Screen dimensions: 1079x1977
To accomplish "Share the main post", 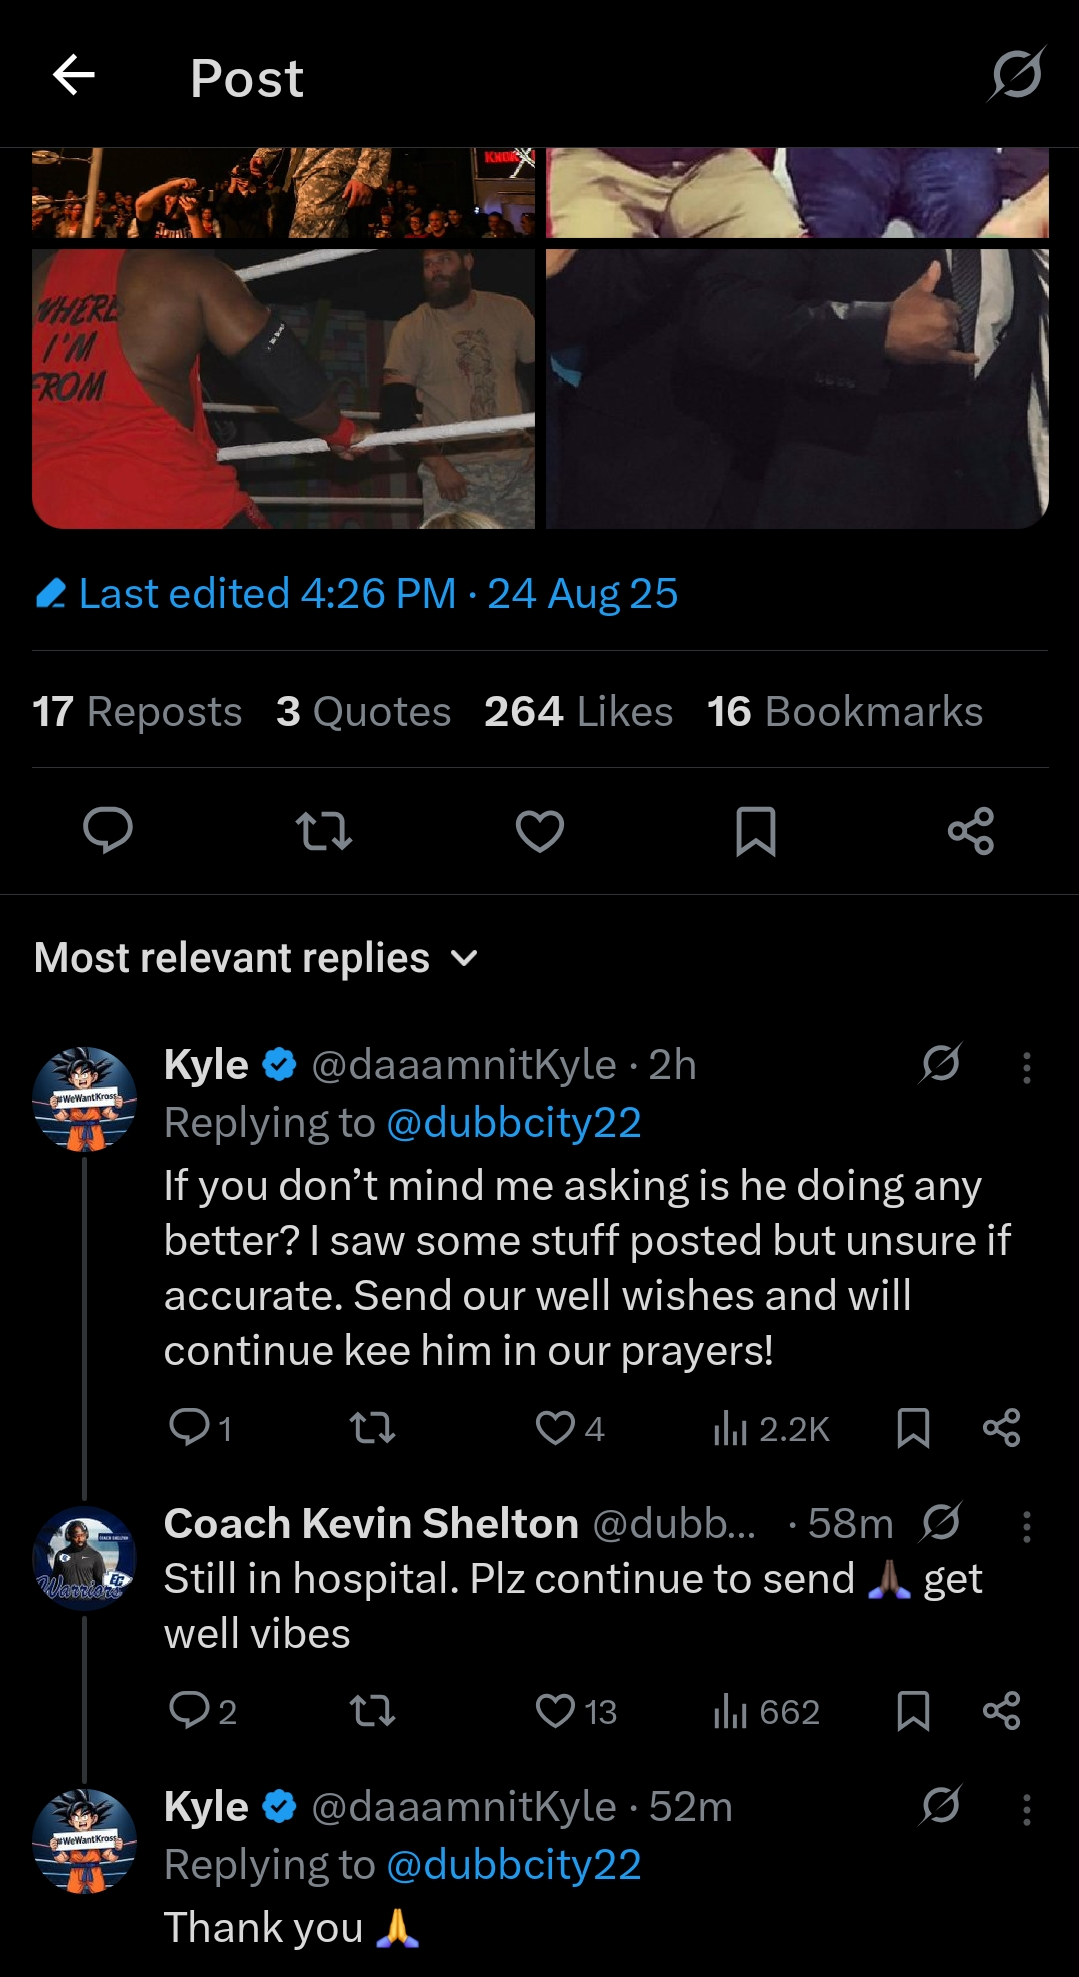I will pos(971,830).
